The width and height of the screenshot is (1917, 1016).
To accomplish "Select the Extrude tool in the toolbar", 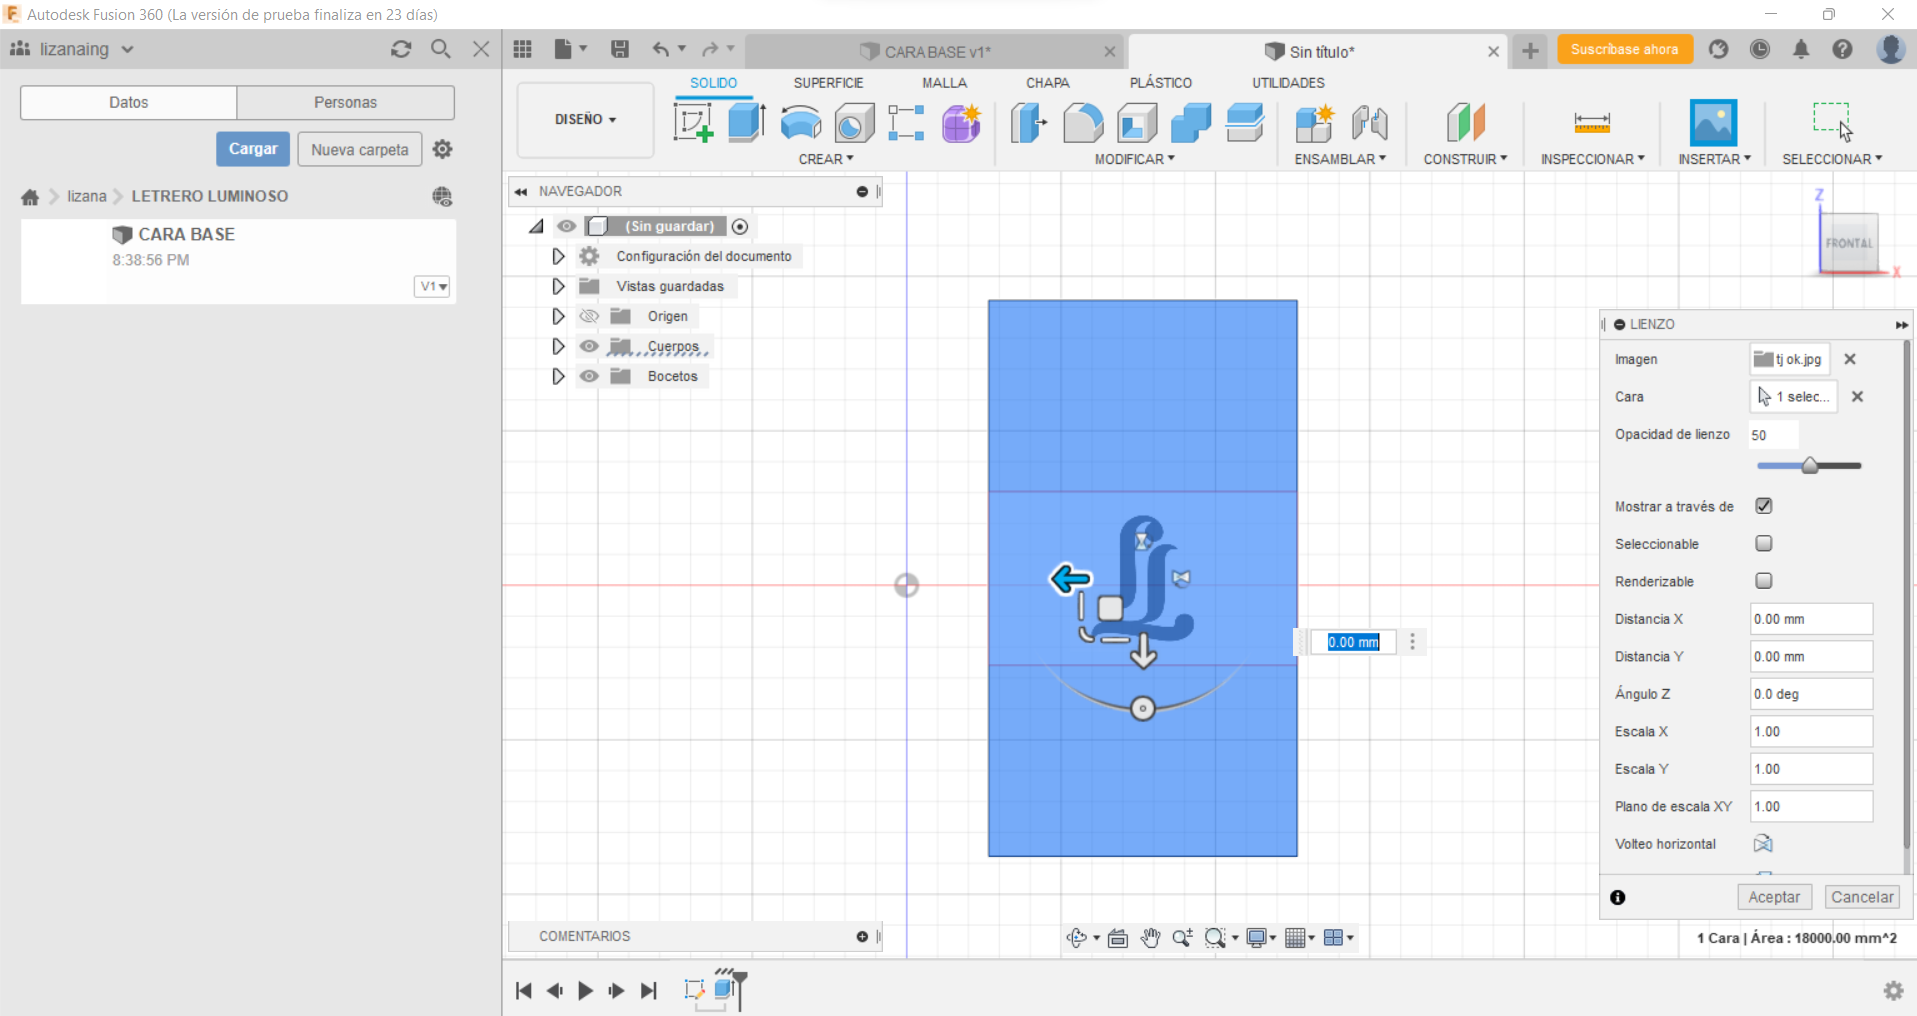I will pyautogui.click(x=746, y=123).
